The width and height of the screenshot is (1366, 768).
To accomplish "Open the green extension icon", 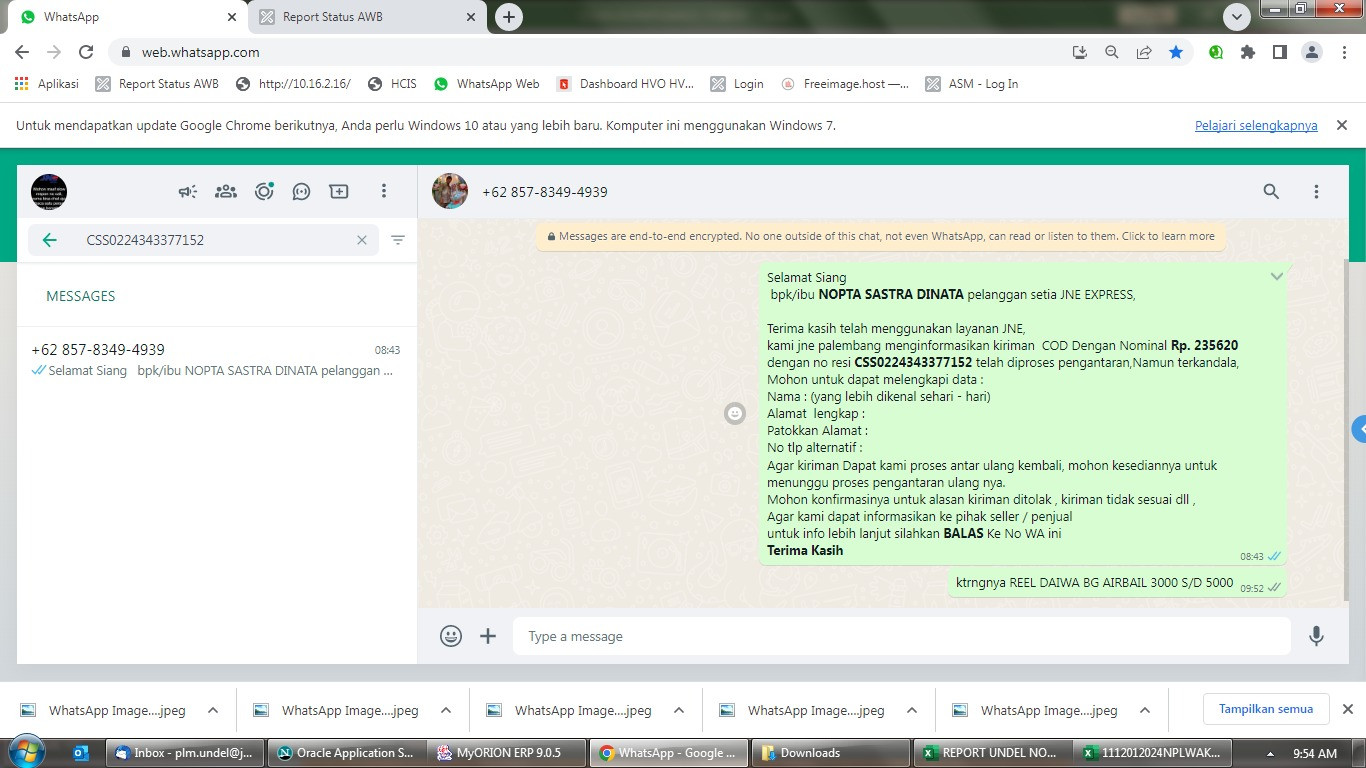I will (x=1216, y=52).
